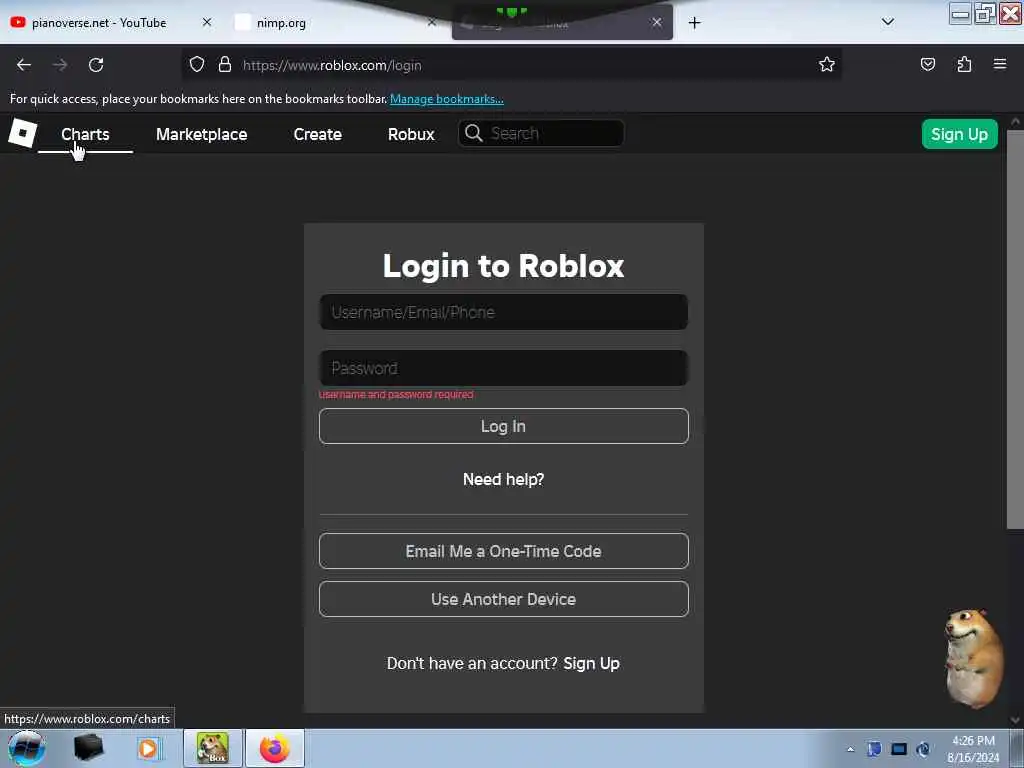Image resolution: width=1024 pixels, height=768 pixels.
Task: Focus the Password field
Action: click(504, 368)
